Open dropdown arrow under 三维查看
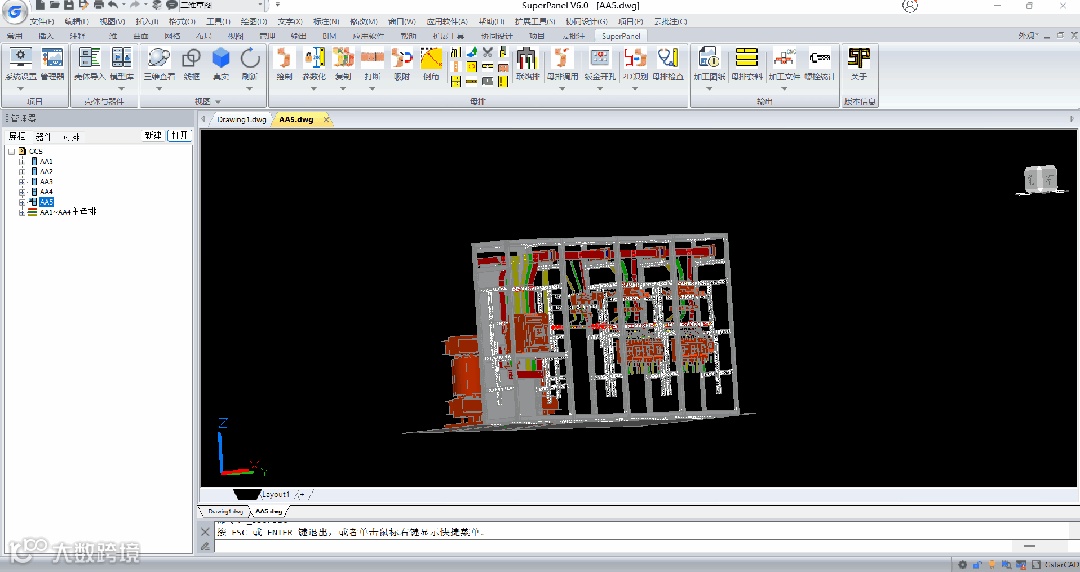The width and height of the screenshot is (1080, 572). (159, 88)
